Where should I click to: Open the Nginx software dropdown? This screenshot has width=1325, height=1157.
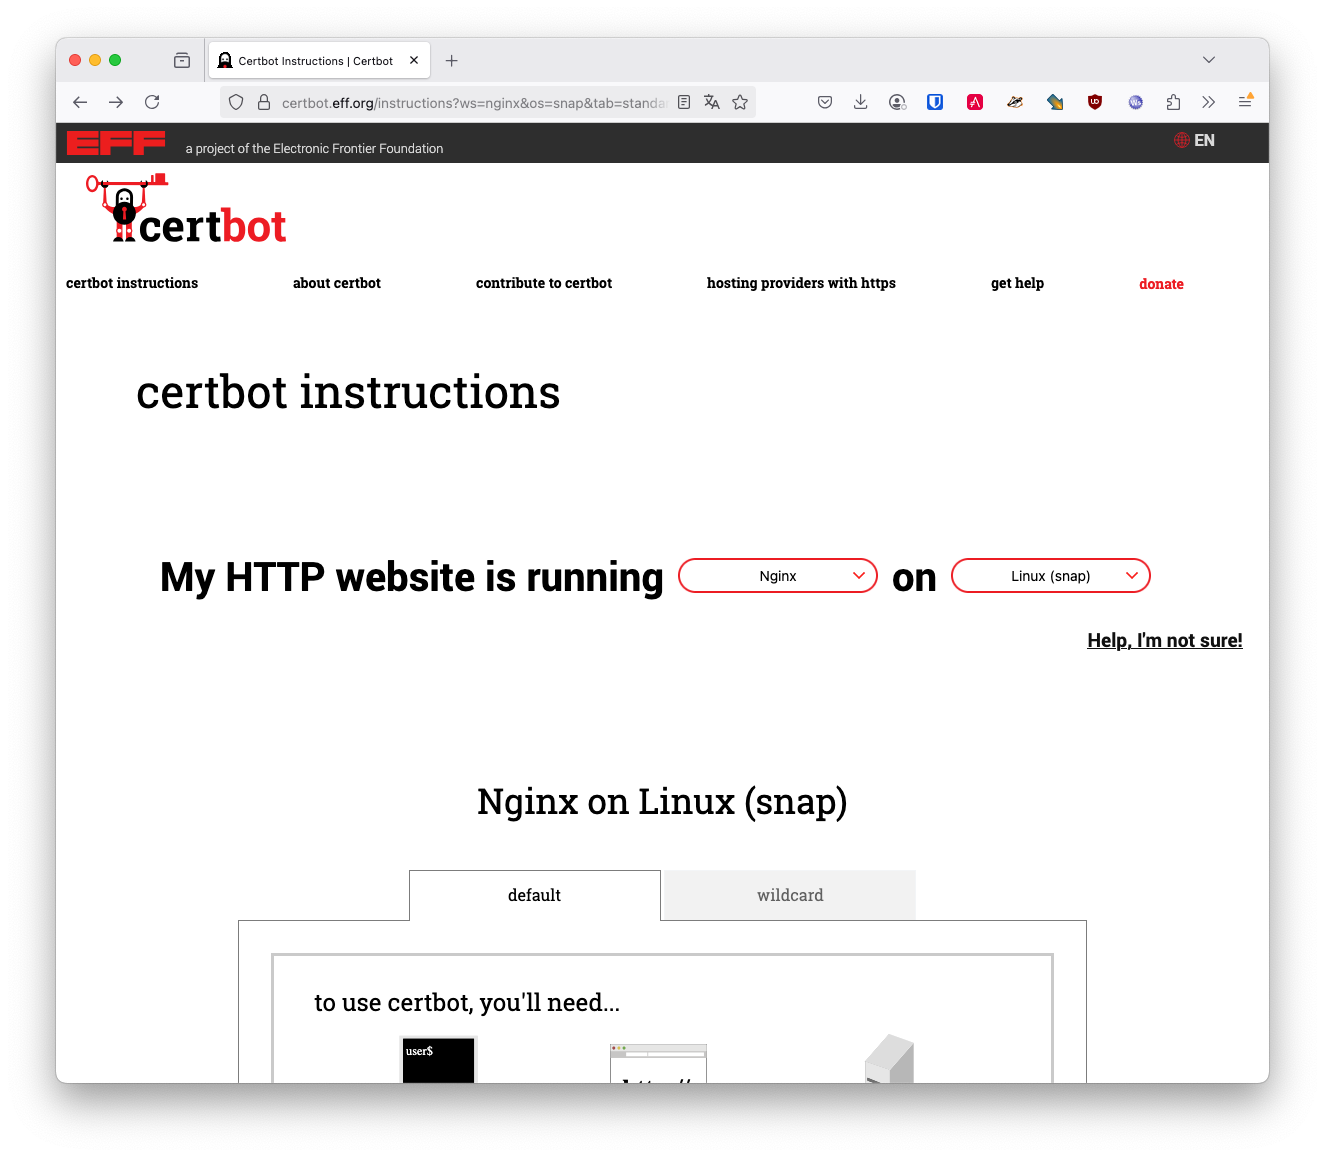tap(778, 576)
